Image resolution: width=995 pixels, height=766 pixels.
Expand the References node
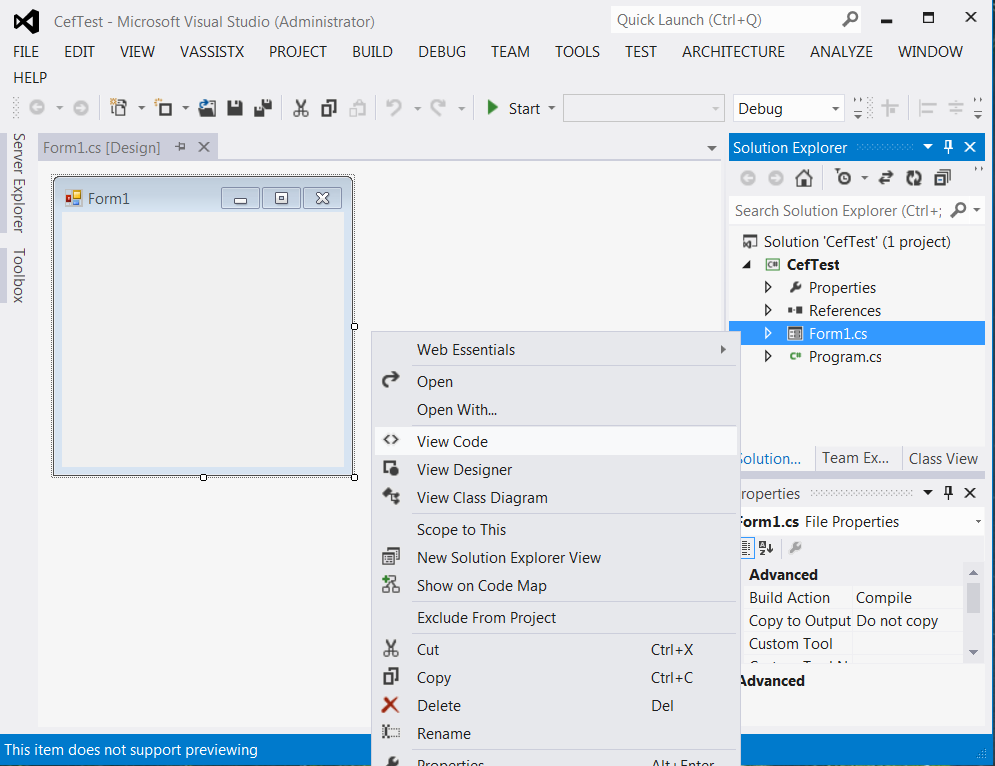[x=767, y=310]
